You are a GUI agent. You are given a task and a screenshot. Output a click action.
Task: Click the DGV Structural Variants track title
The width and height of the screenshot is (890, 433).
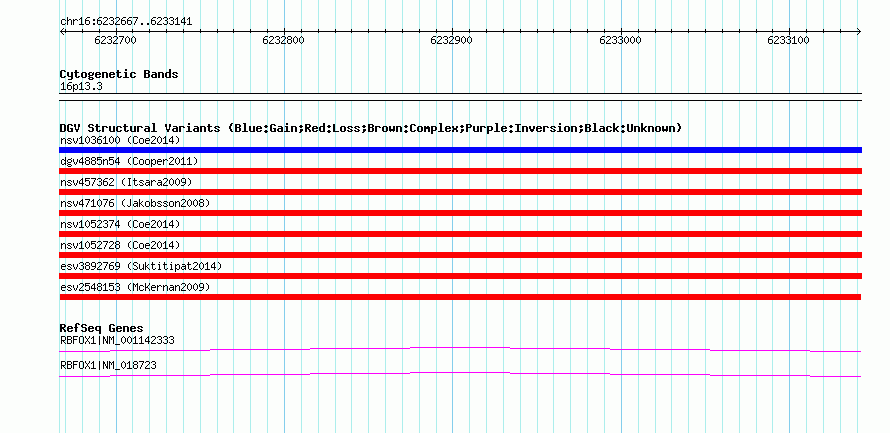pyautogui.click(x=371, y=128)
